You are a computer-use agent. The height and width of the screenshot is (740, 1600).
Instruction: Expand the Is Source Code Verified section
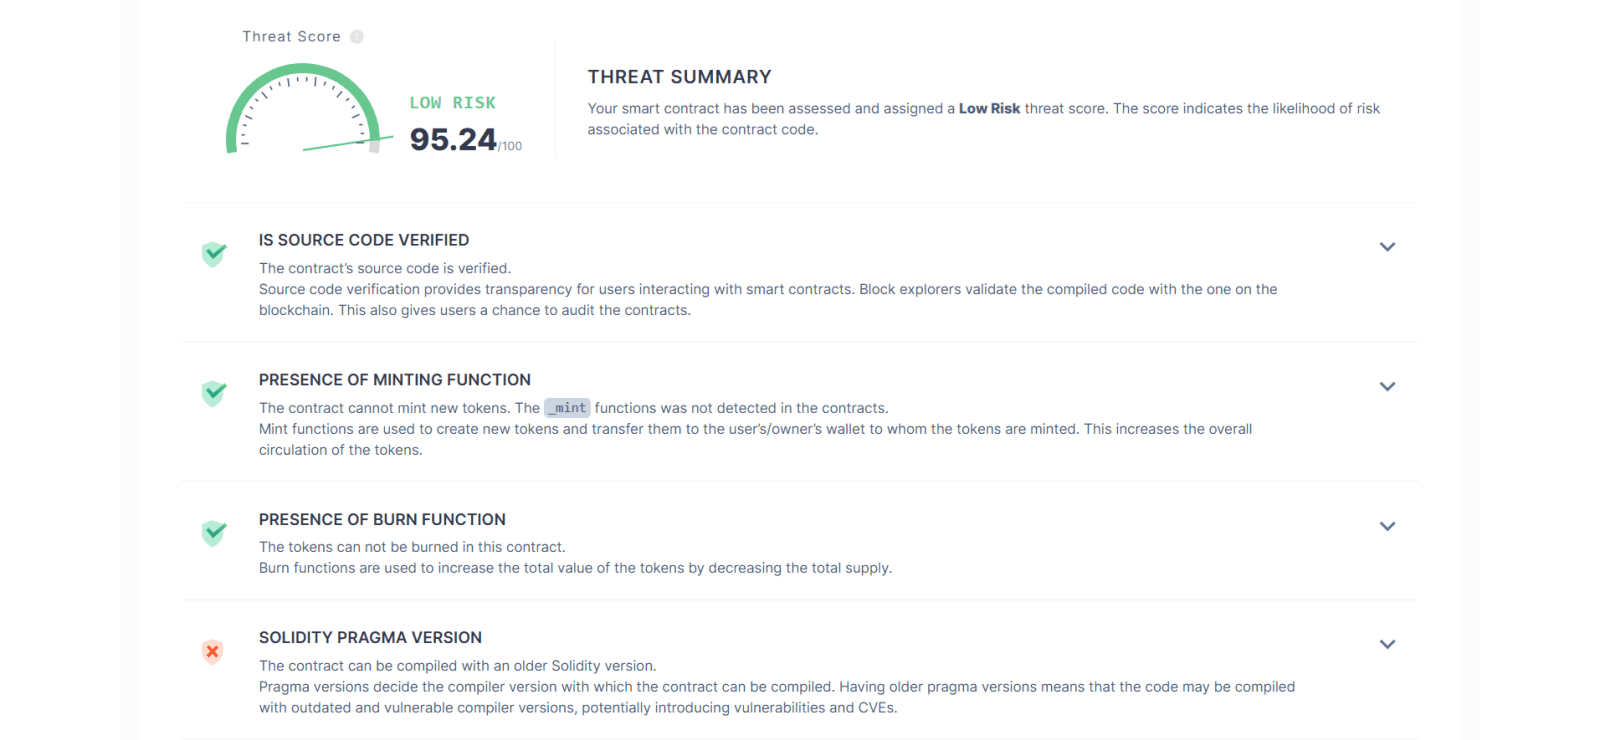pos(1387,247)
